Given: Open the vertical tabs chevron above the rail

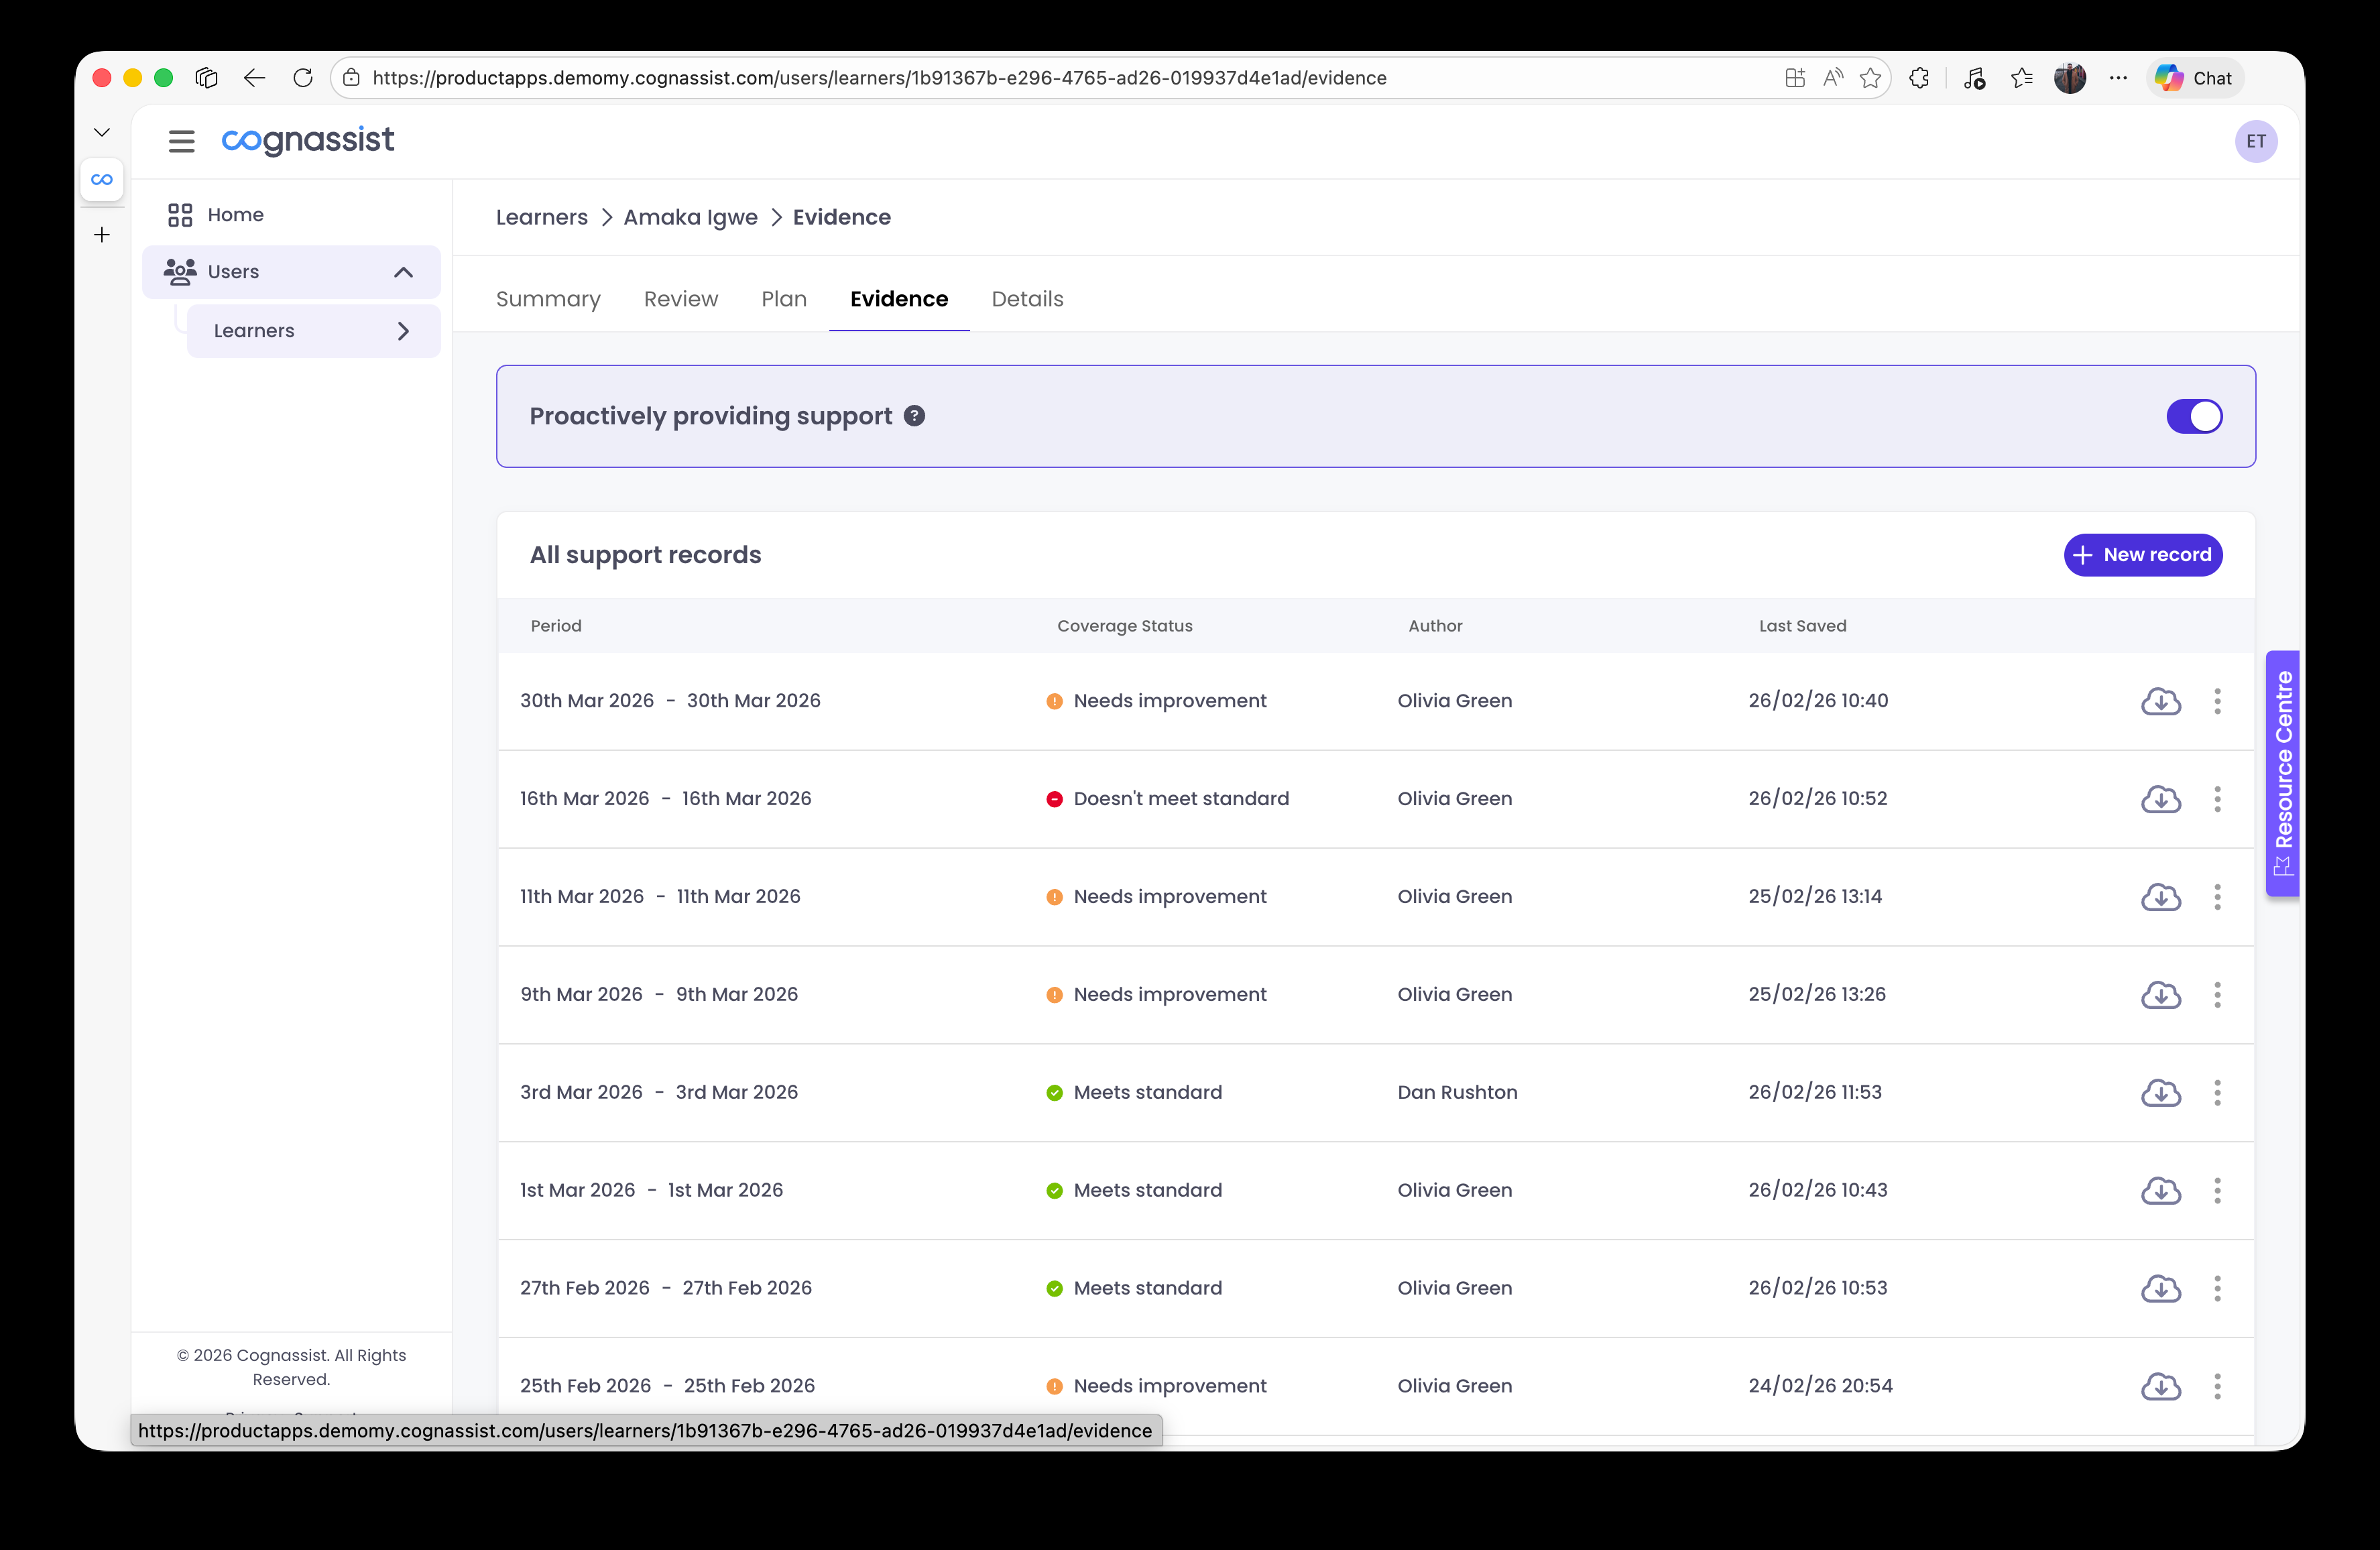Looking at the screenshot, I should pyautogui.click(x=101, y=131).
